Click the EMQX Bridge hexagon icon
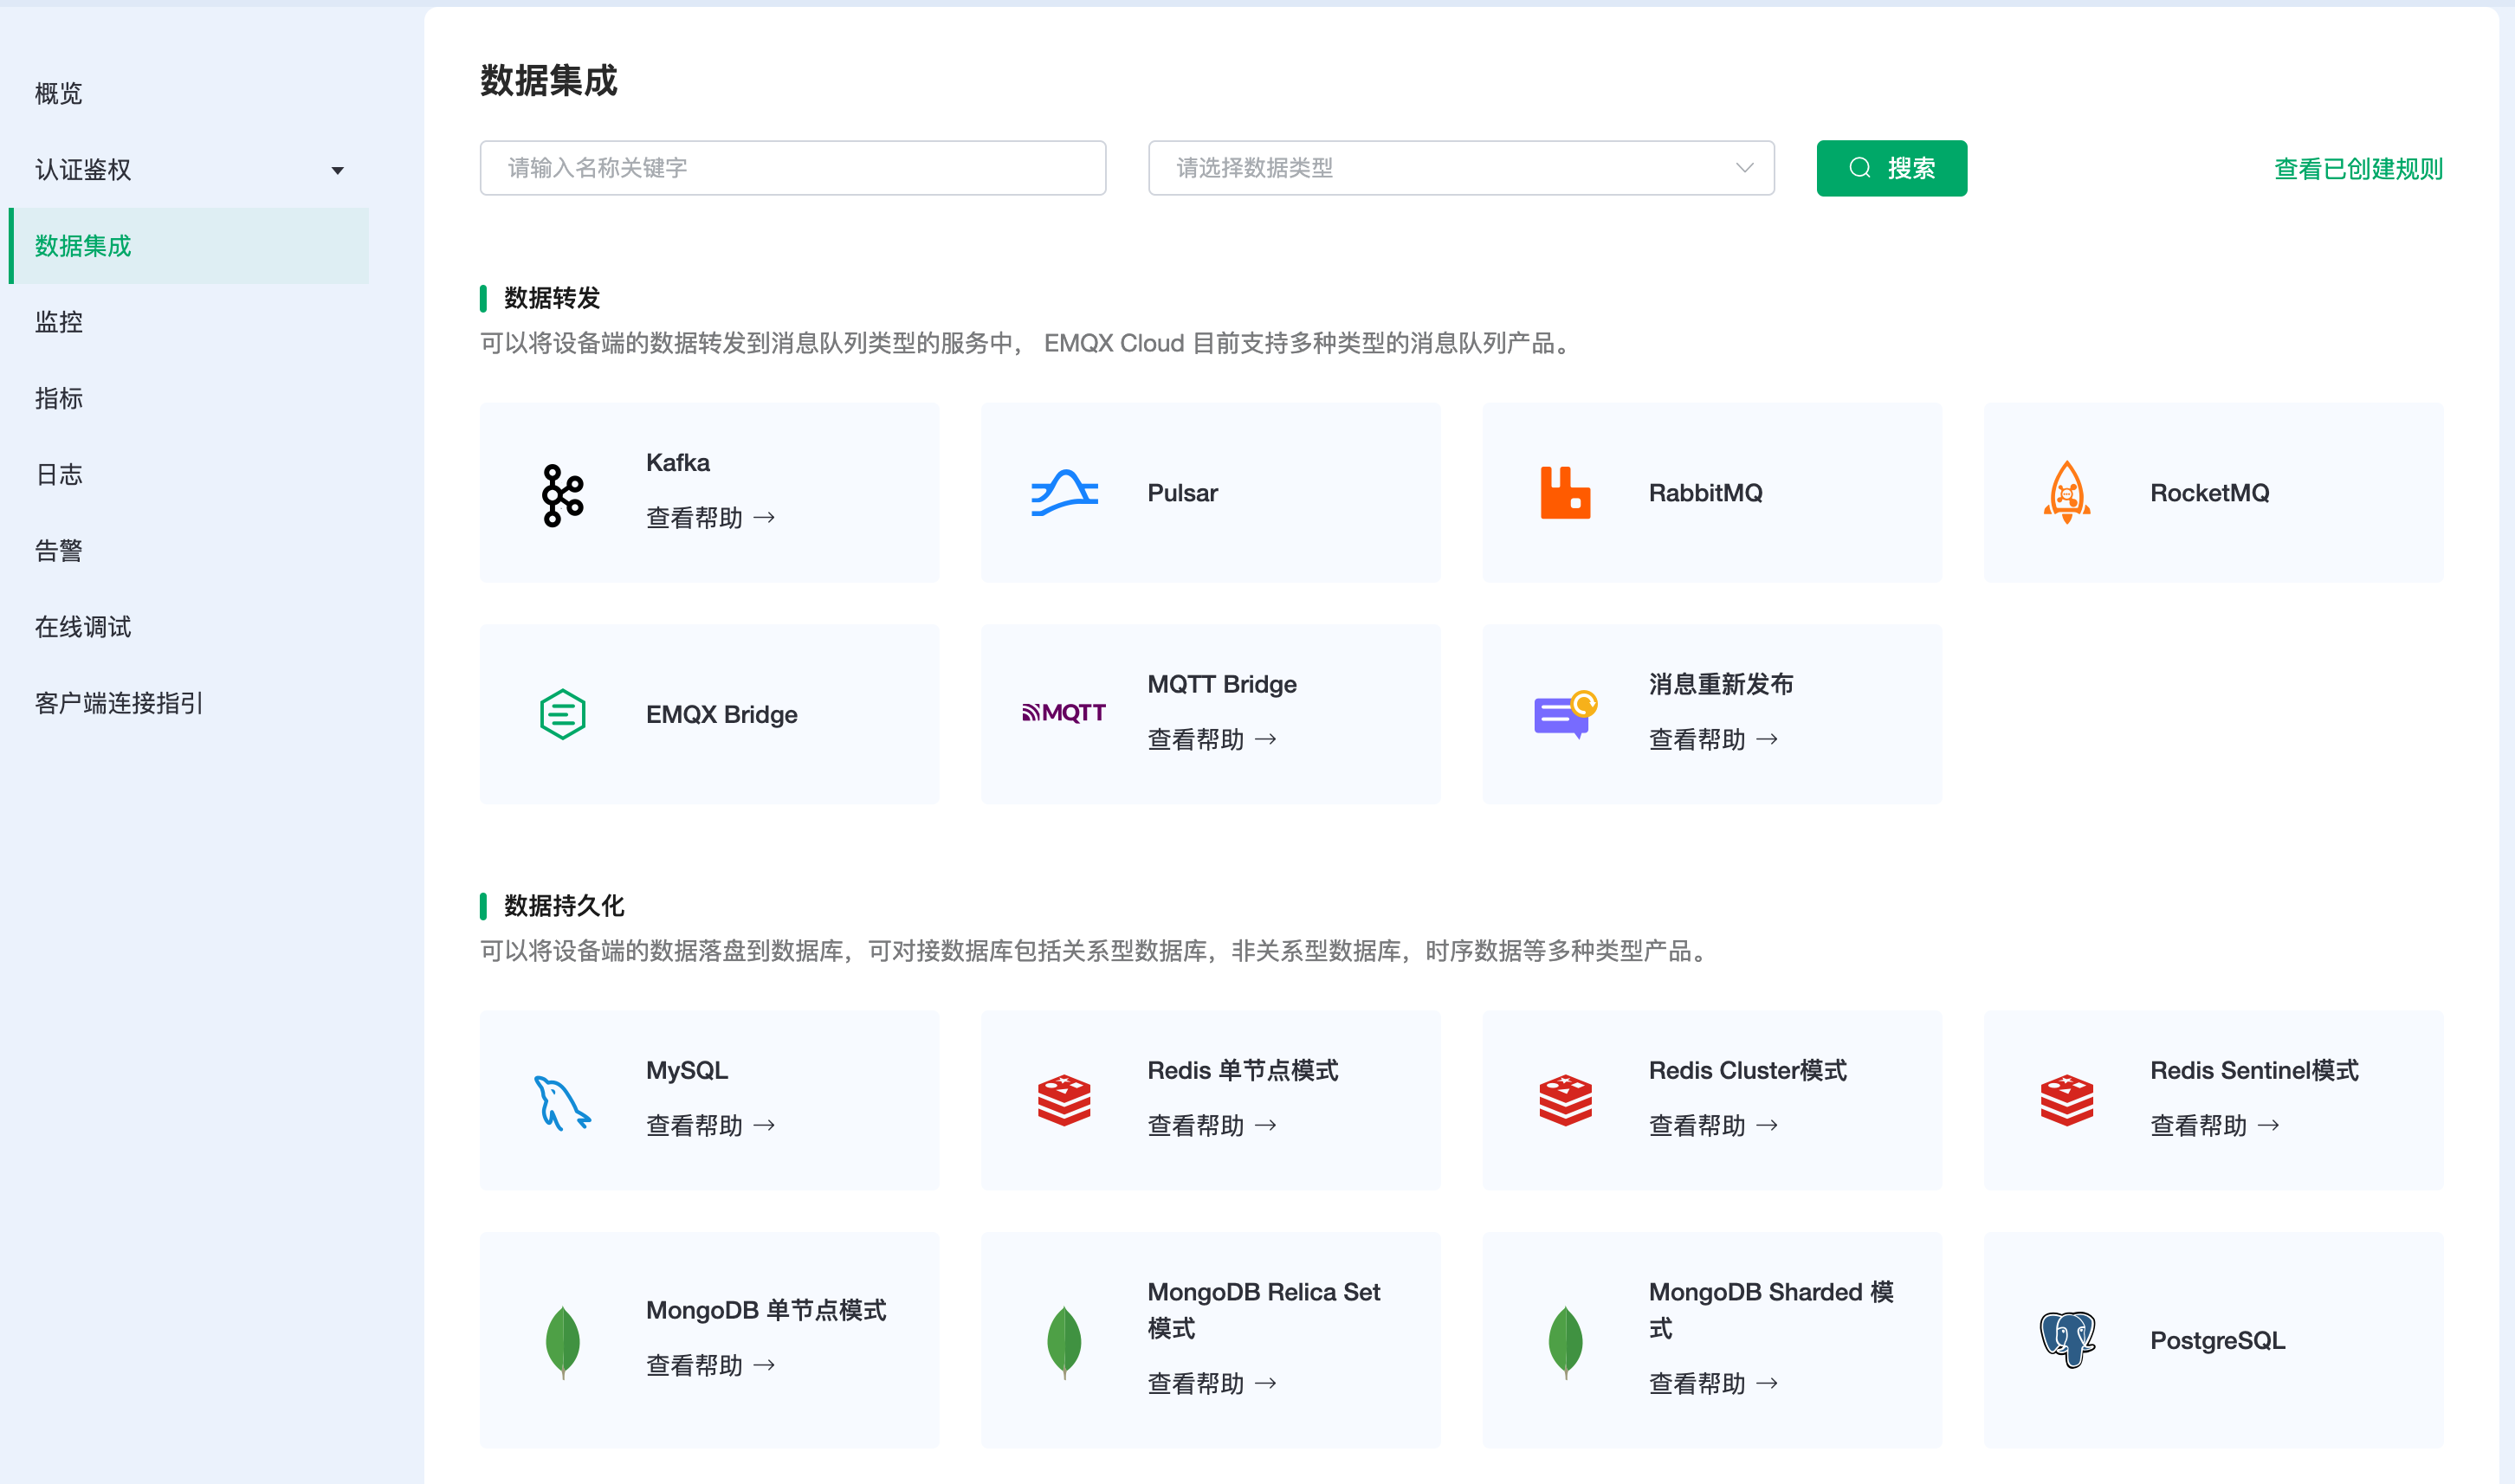This screenshot has height=1484, width=2515. pyautogui.click(x=562, y=714)
